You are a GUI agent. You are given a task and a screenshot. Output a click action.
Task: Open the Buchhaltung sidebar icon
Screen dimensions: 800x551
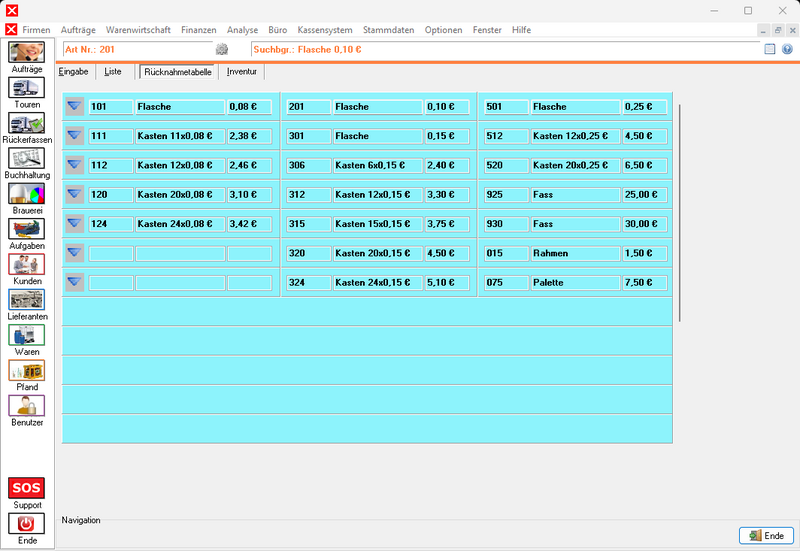pos(27,158)
